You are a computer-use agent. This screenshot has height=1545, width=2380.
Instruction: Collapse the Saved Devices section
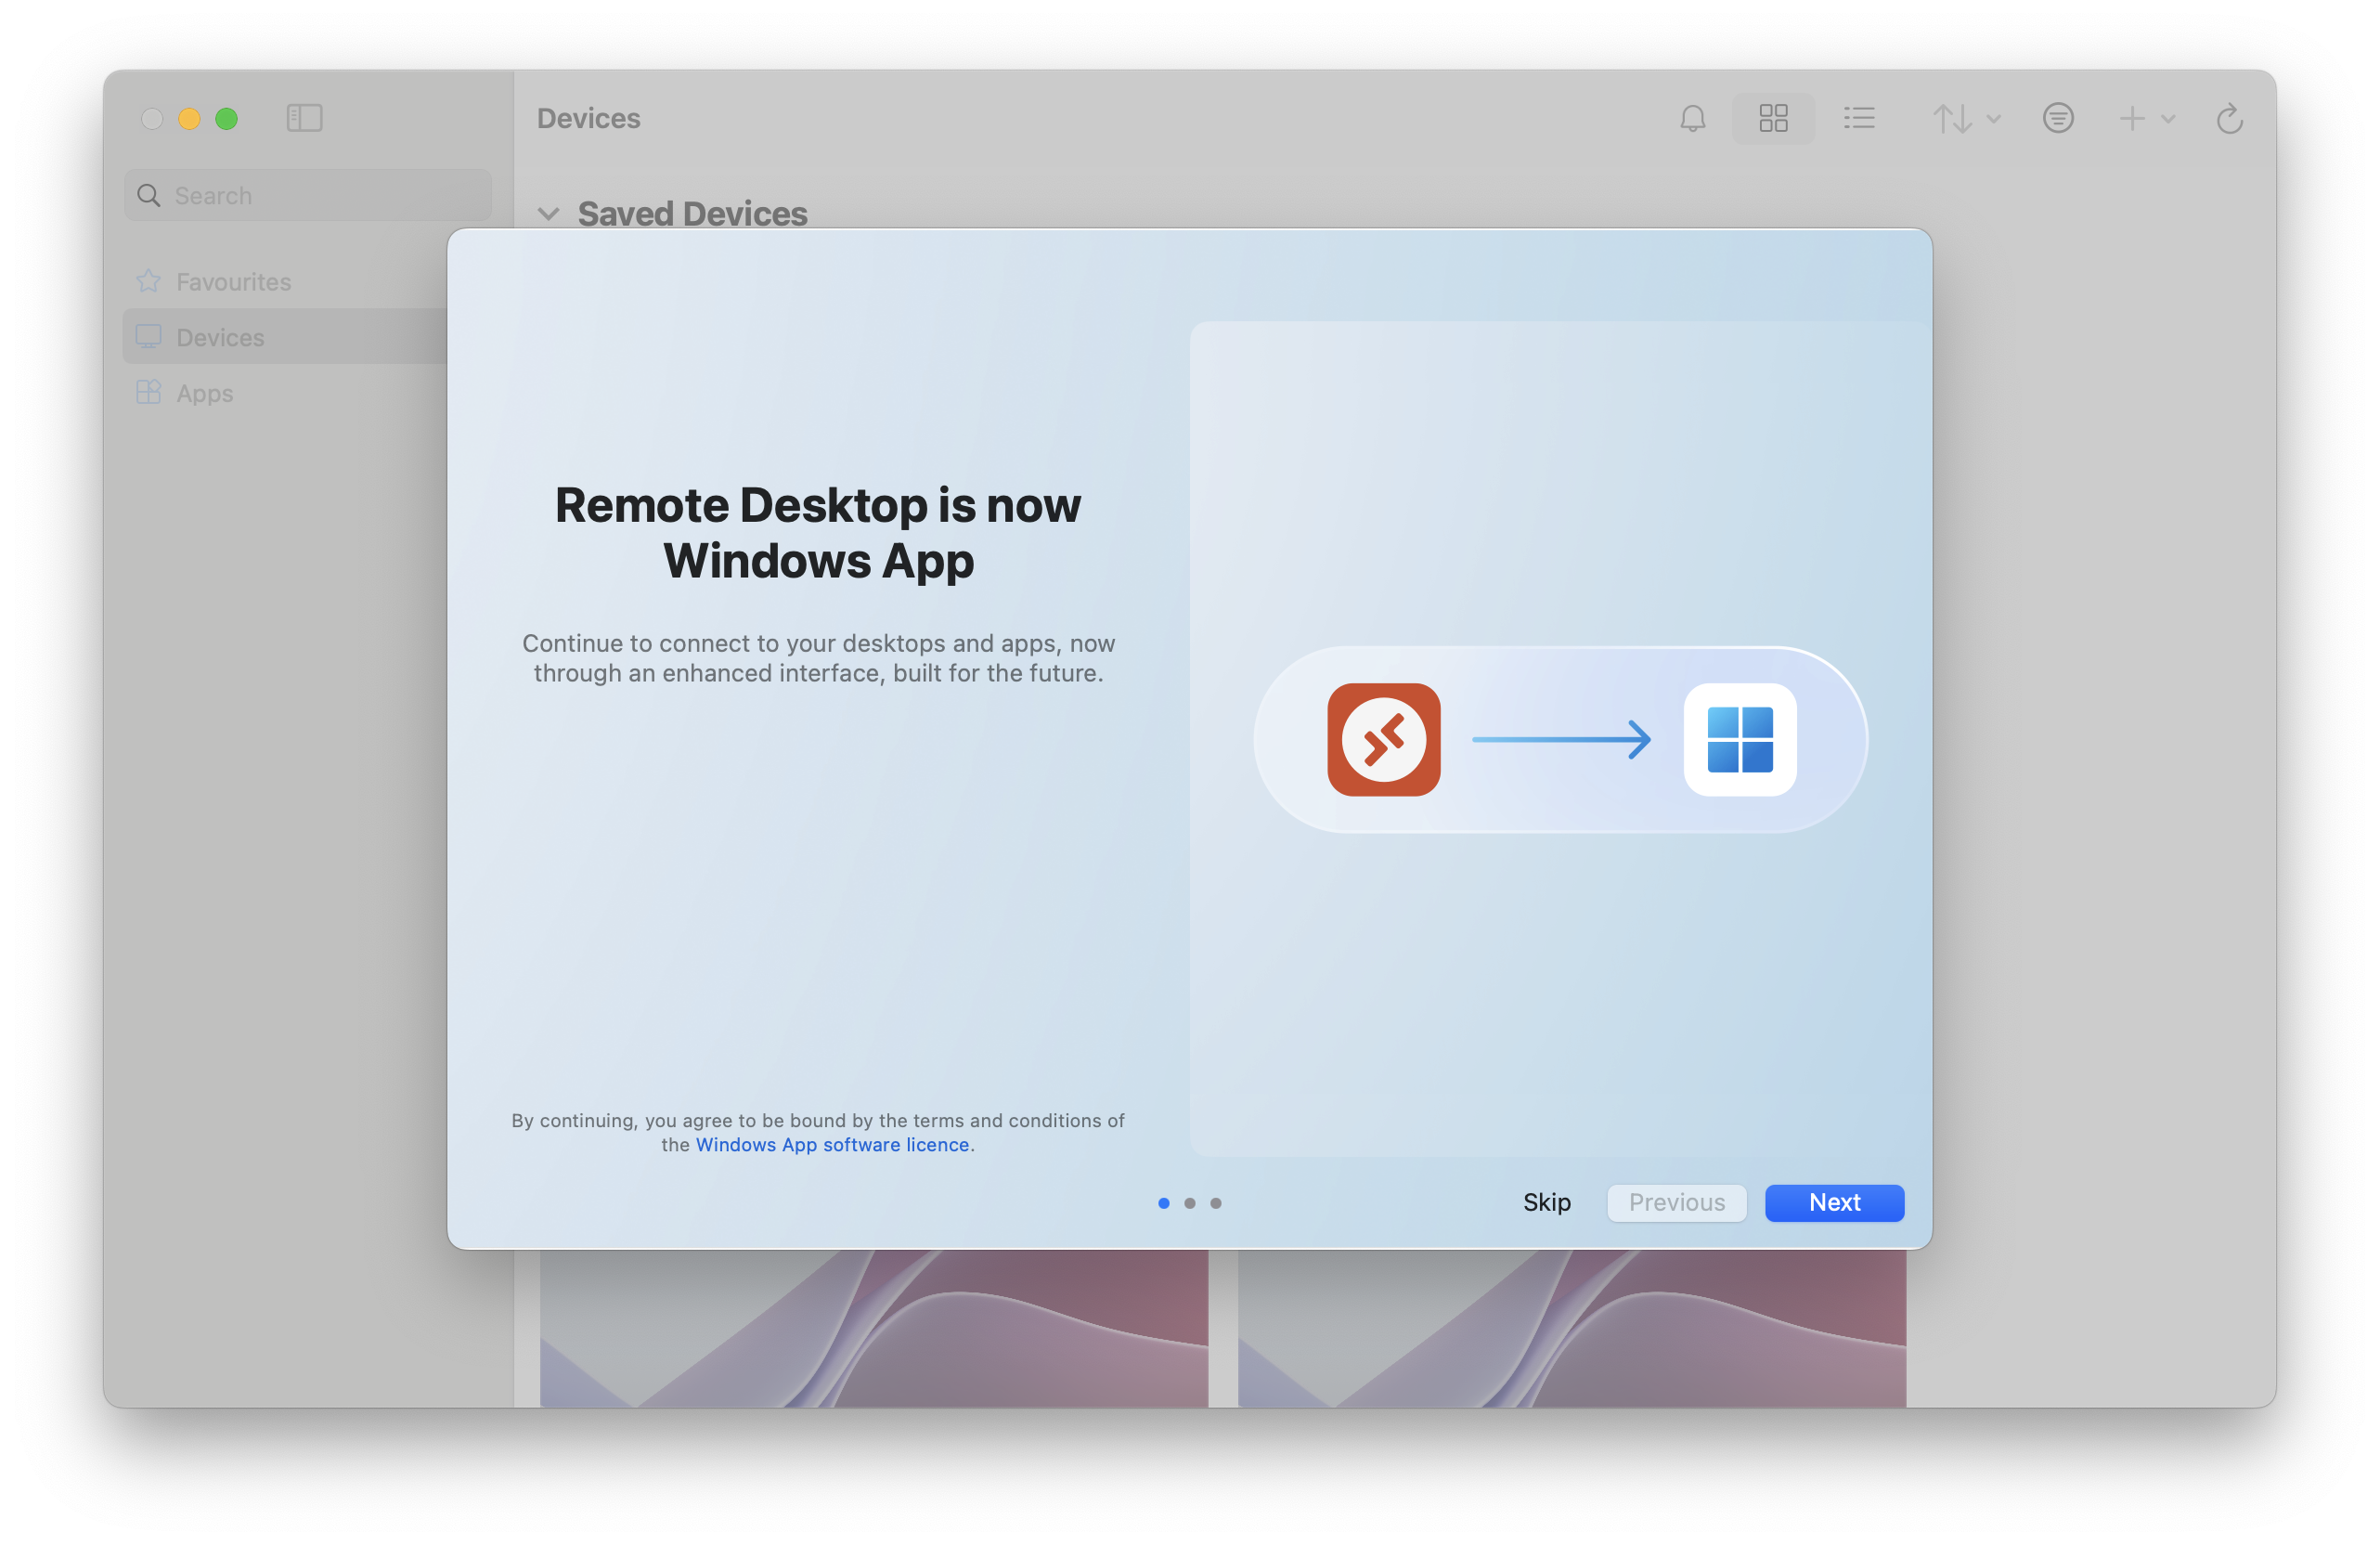point(548,213)
